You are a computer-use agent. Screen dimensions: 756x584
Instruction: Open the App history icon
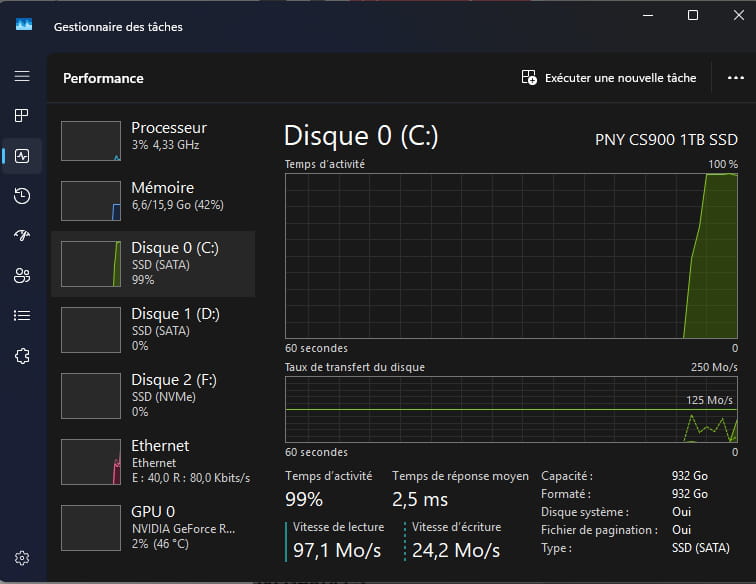[22, 196]
